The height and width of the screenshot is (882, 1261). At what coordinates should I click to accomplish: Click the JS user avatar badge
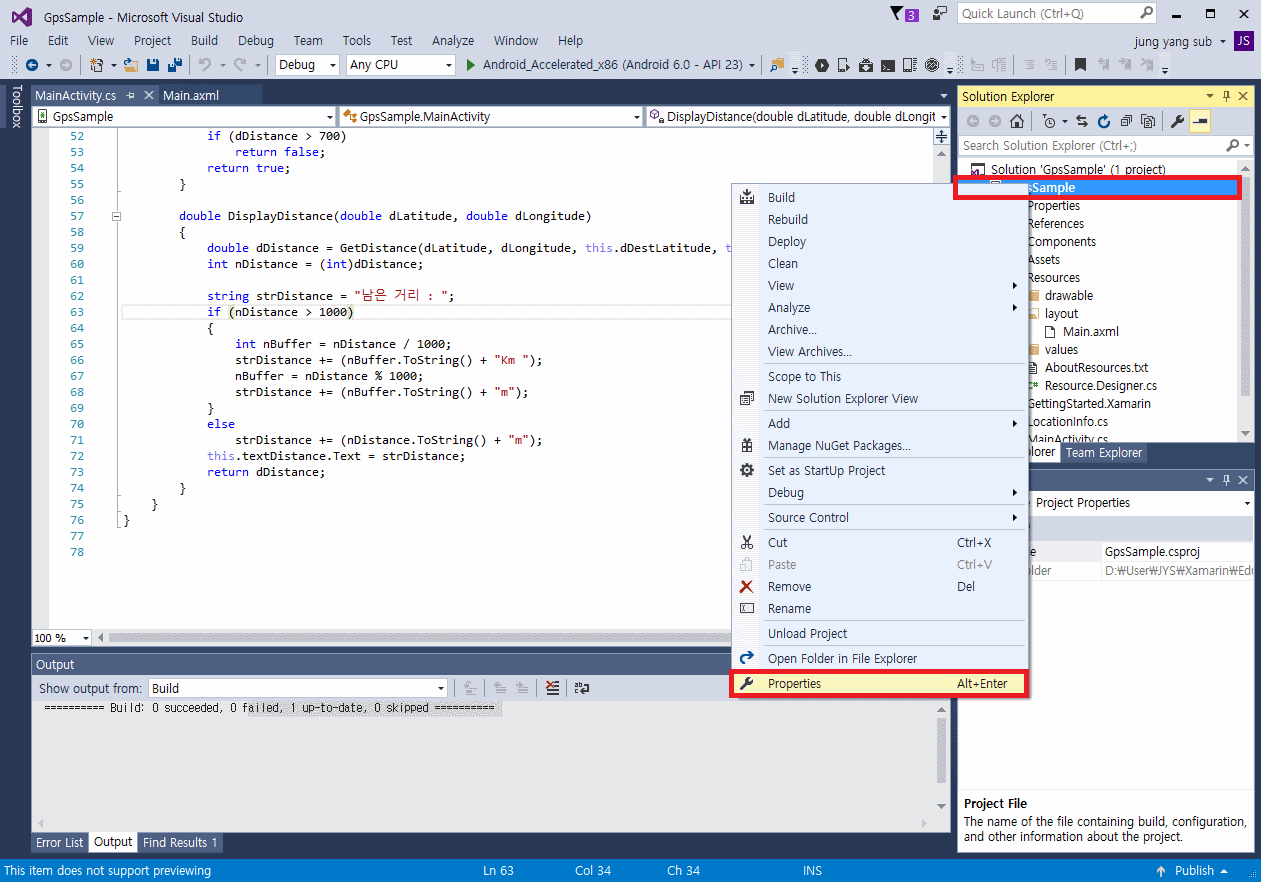point(1243,41)
